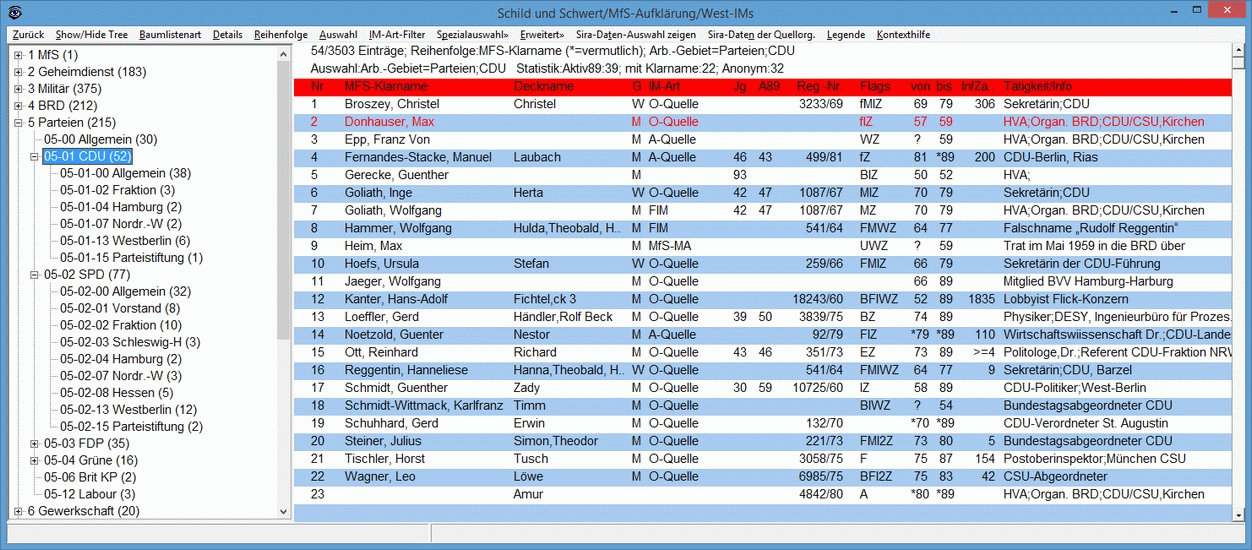Collapse the 05-02 SPD node
This screenshot has width=1252, height=550.
pyautogui.click(x=34, y=275)
